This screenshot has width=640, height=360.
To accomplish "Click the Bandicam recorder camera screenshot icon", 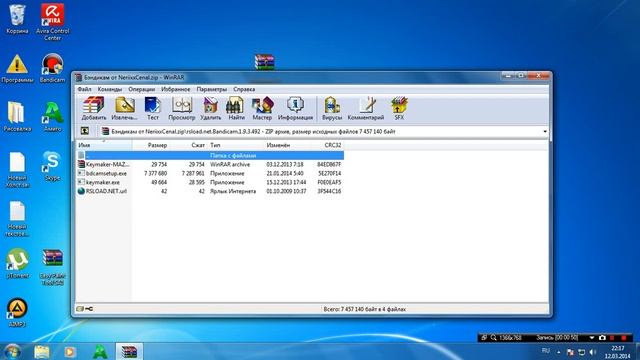I will (602, 338).
